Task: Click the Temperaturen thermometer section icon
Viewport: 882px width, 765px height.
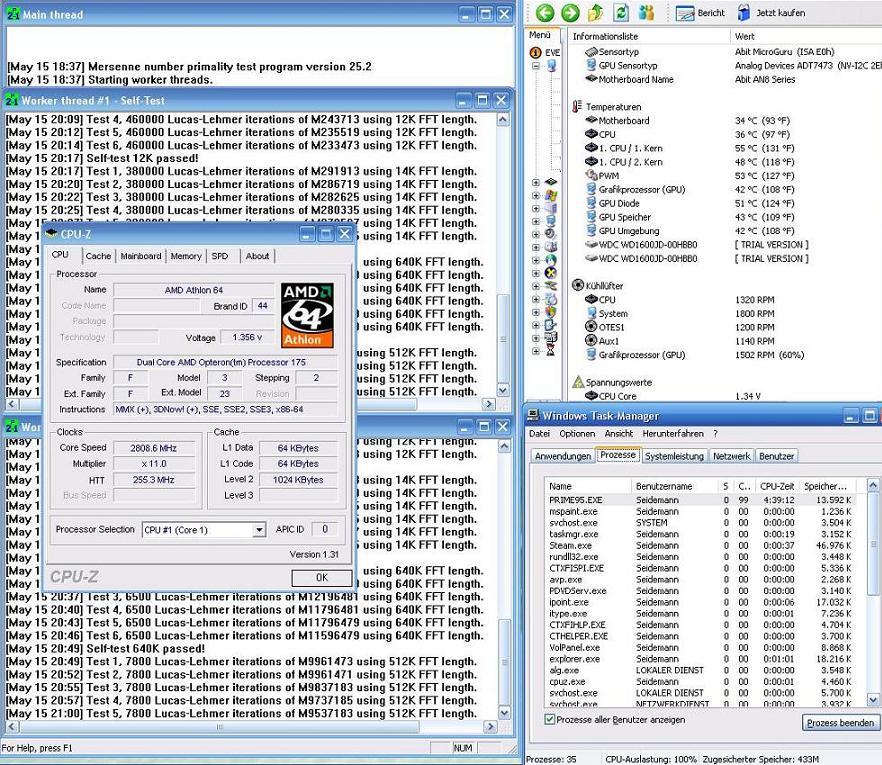Action: (577, 106)
